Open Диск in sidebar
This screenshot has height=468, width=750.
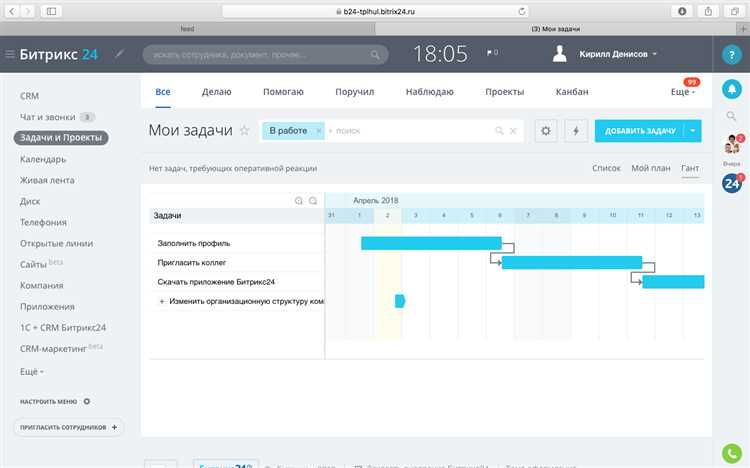click(x=30, y=201)
